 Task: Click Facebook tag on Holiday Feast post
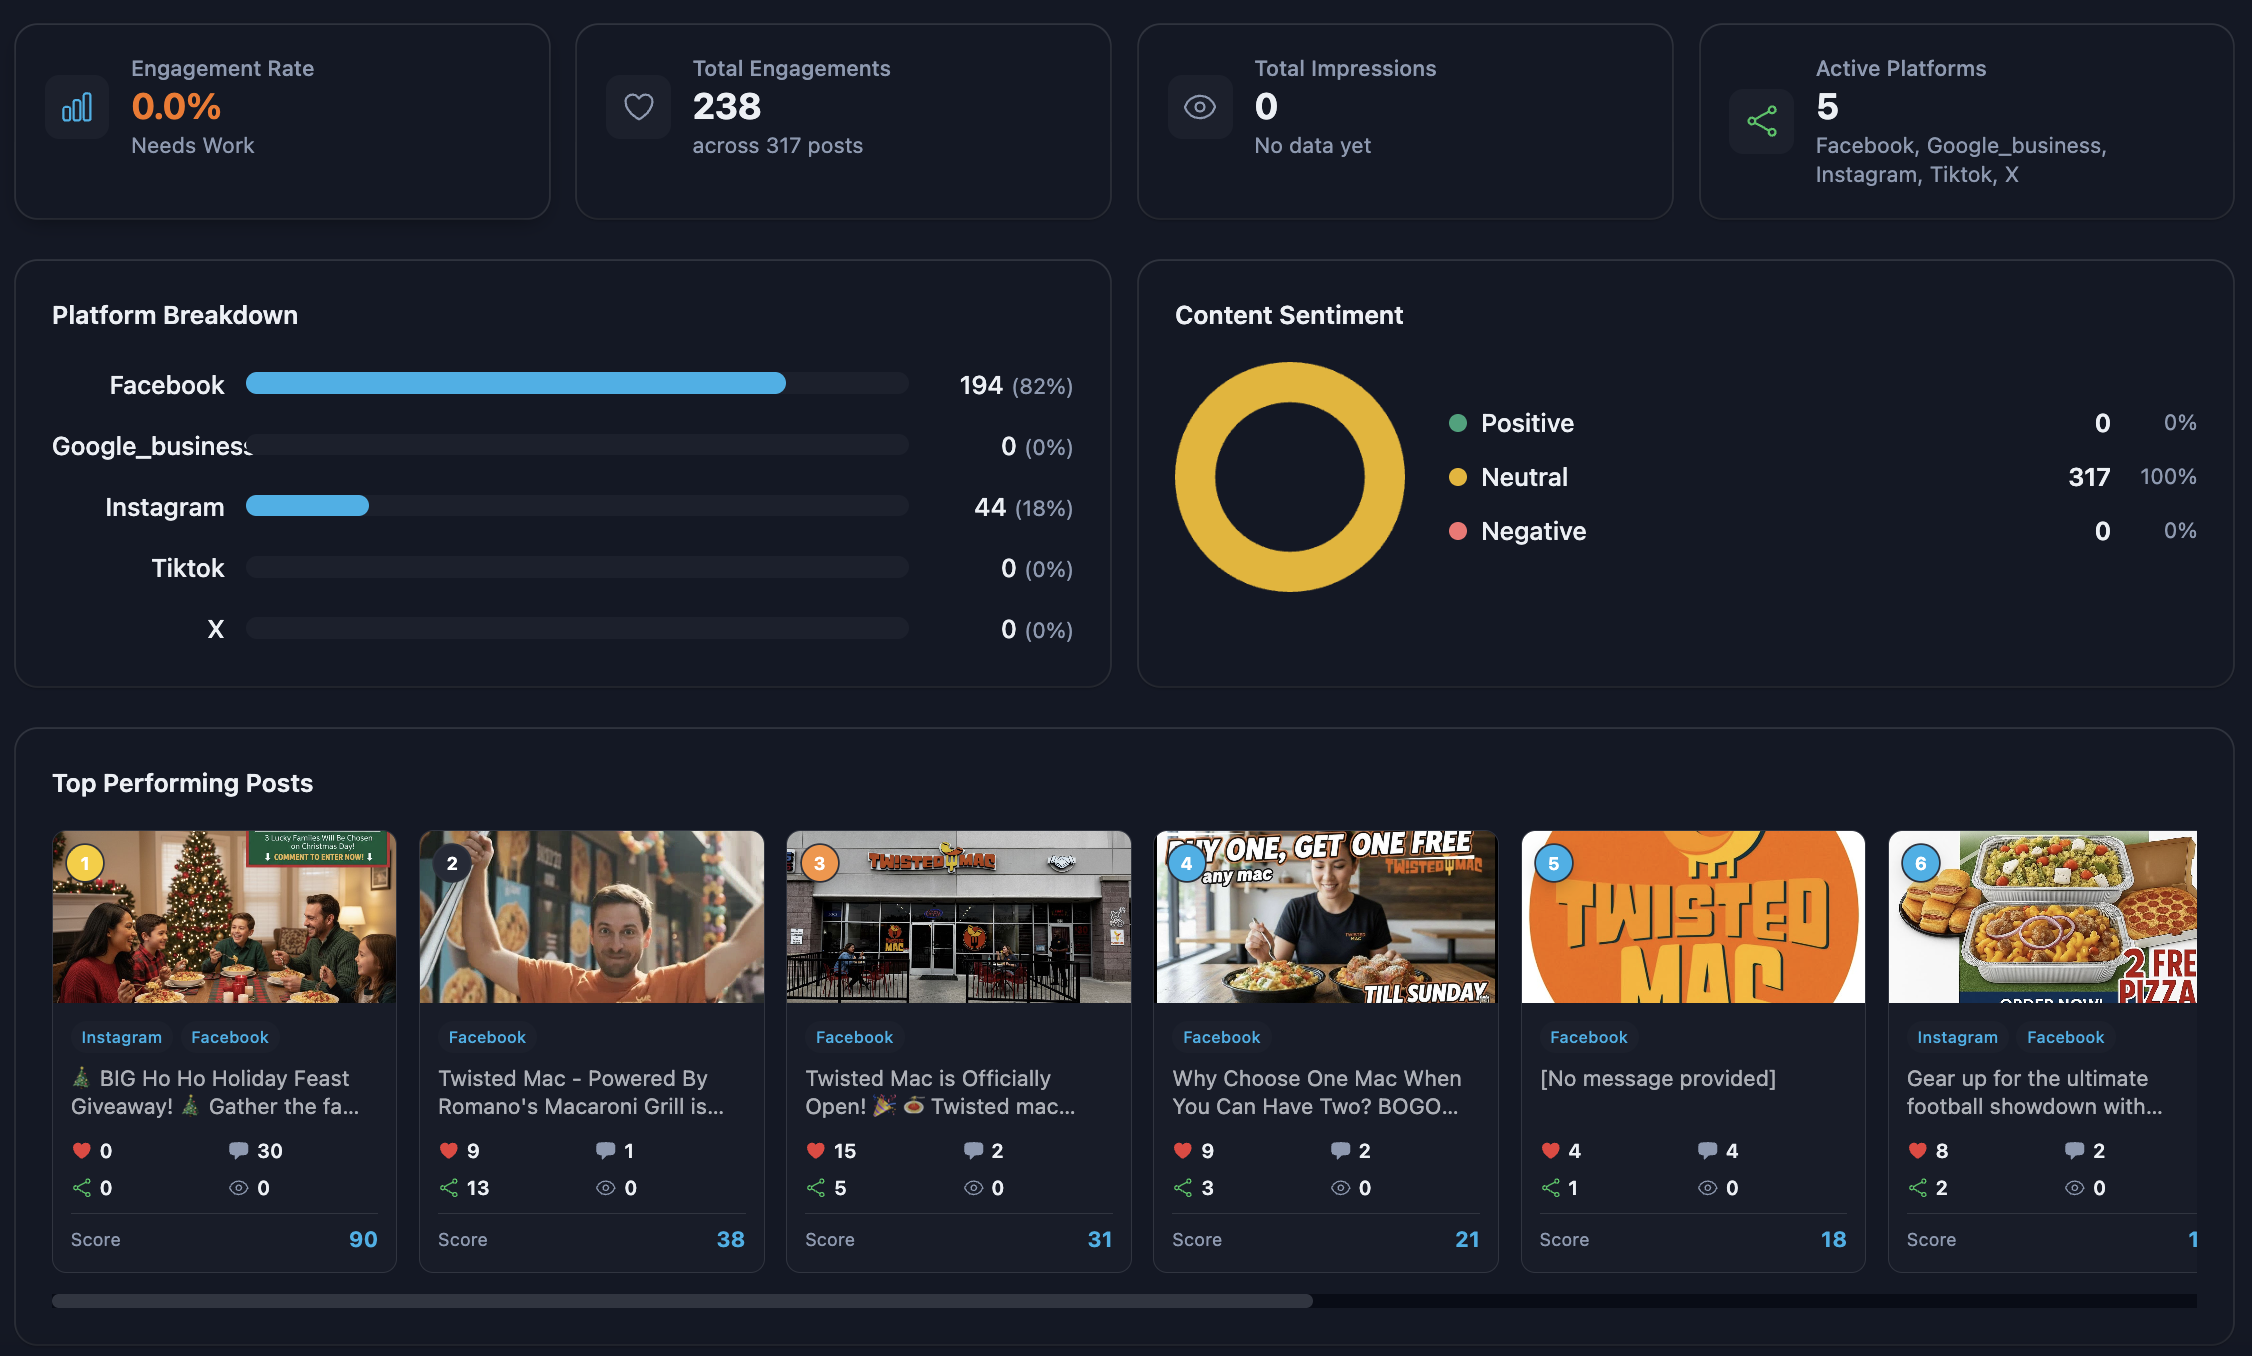(x=230, y=1038)
